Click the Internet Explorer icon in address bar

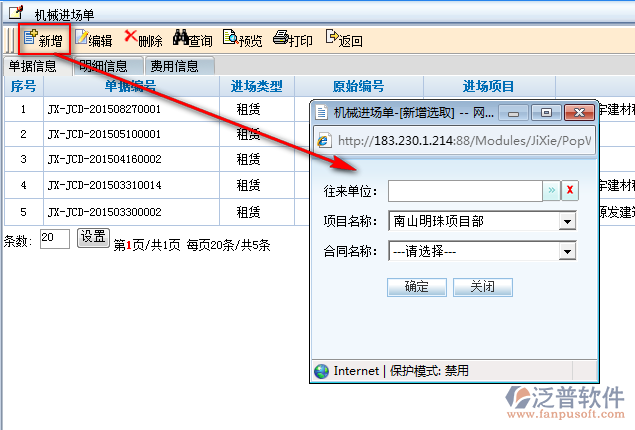coord(324,141)
